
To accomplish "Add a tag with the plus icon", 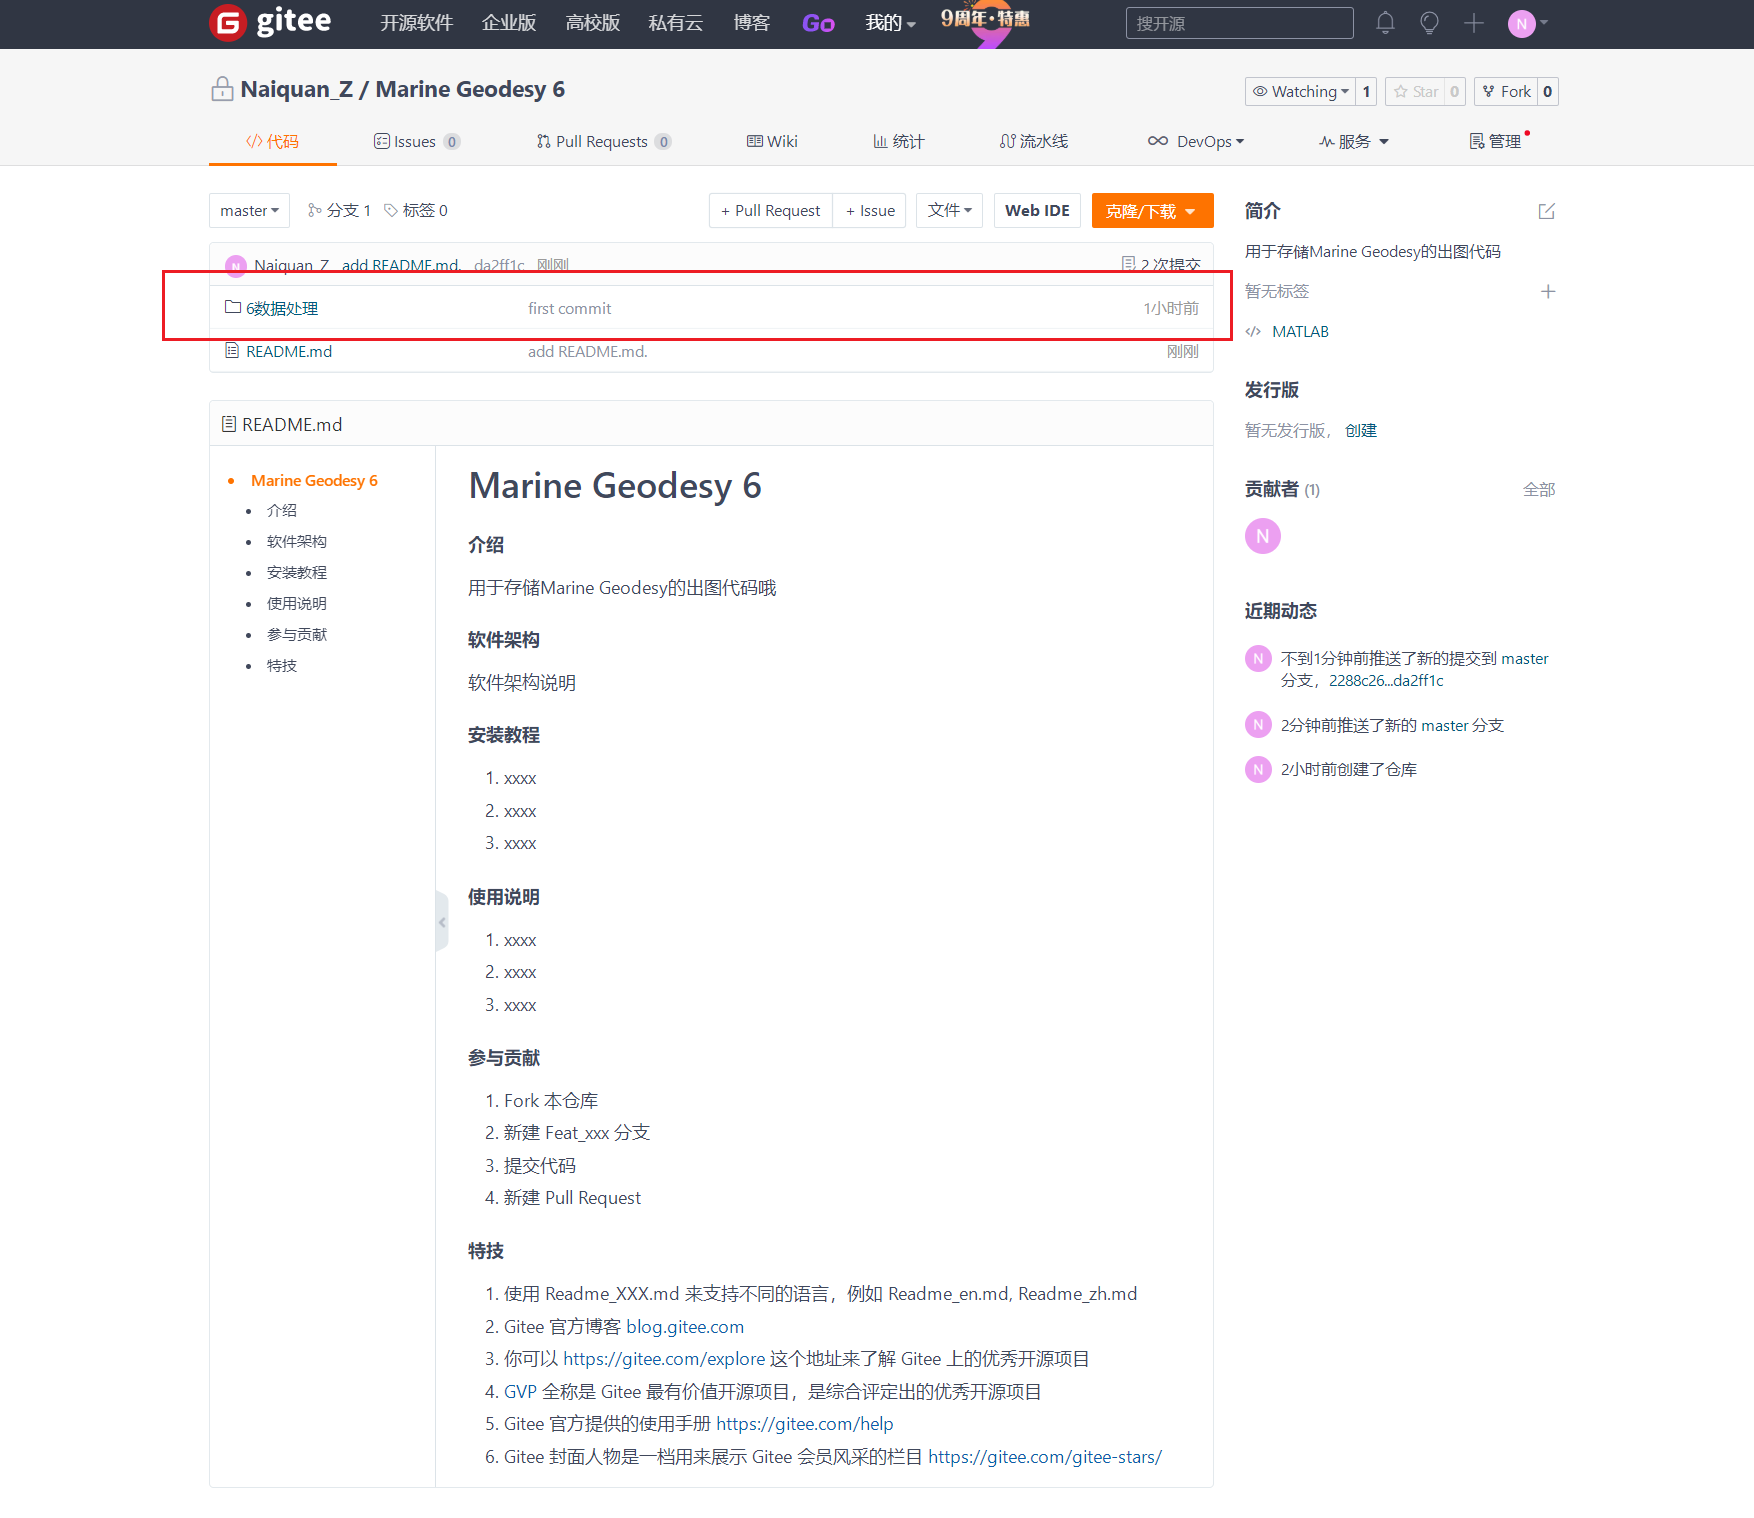I will pos(1547,291).
